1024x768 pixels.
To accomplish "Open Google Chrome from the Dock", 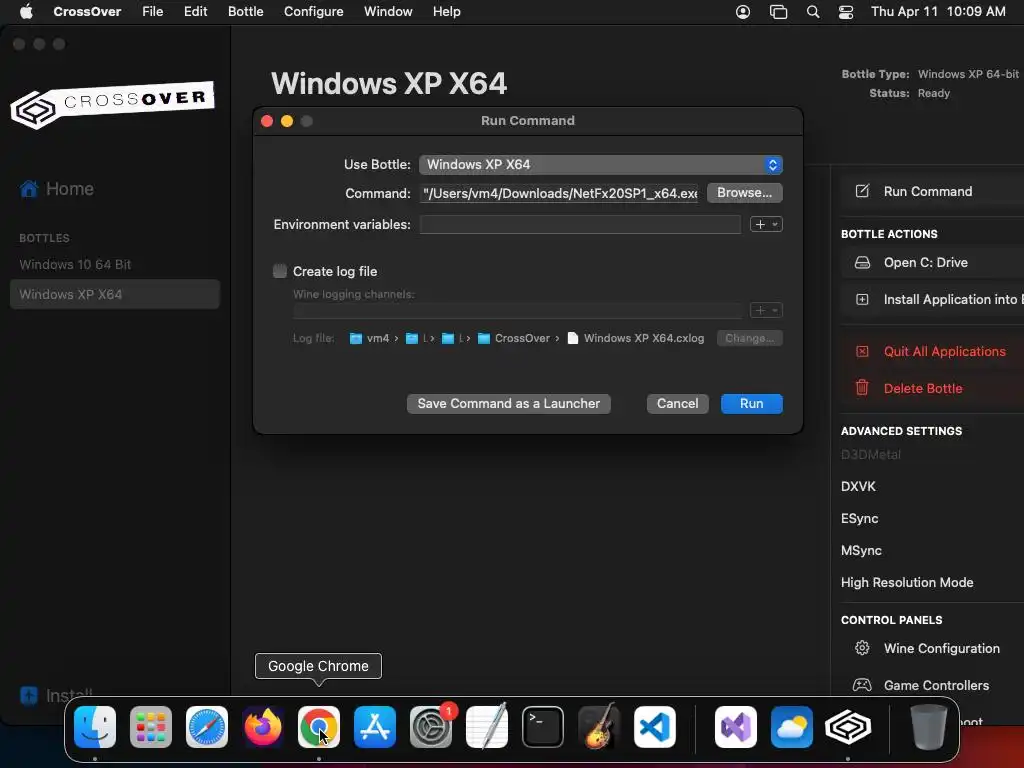I will click(x=319, y=727).
